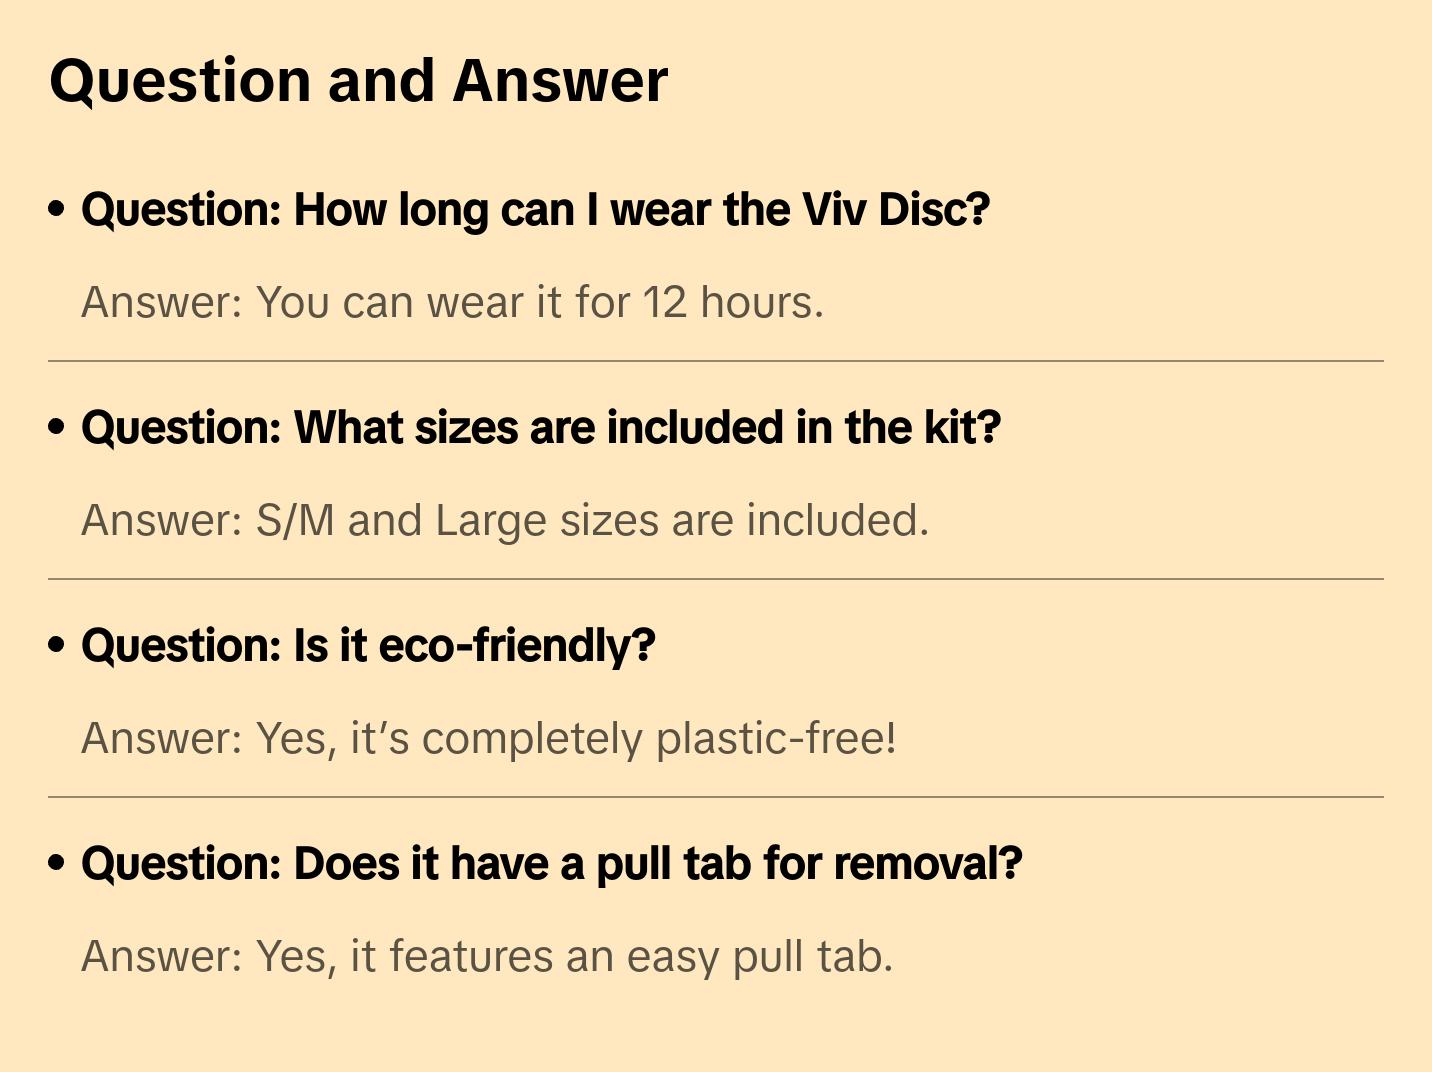Select the question about wearing the Viv Disc

(x=535, y=210)
